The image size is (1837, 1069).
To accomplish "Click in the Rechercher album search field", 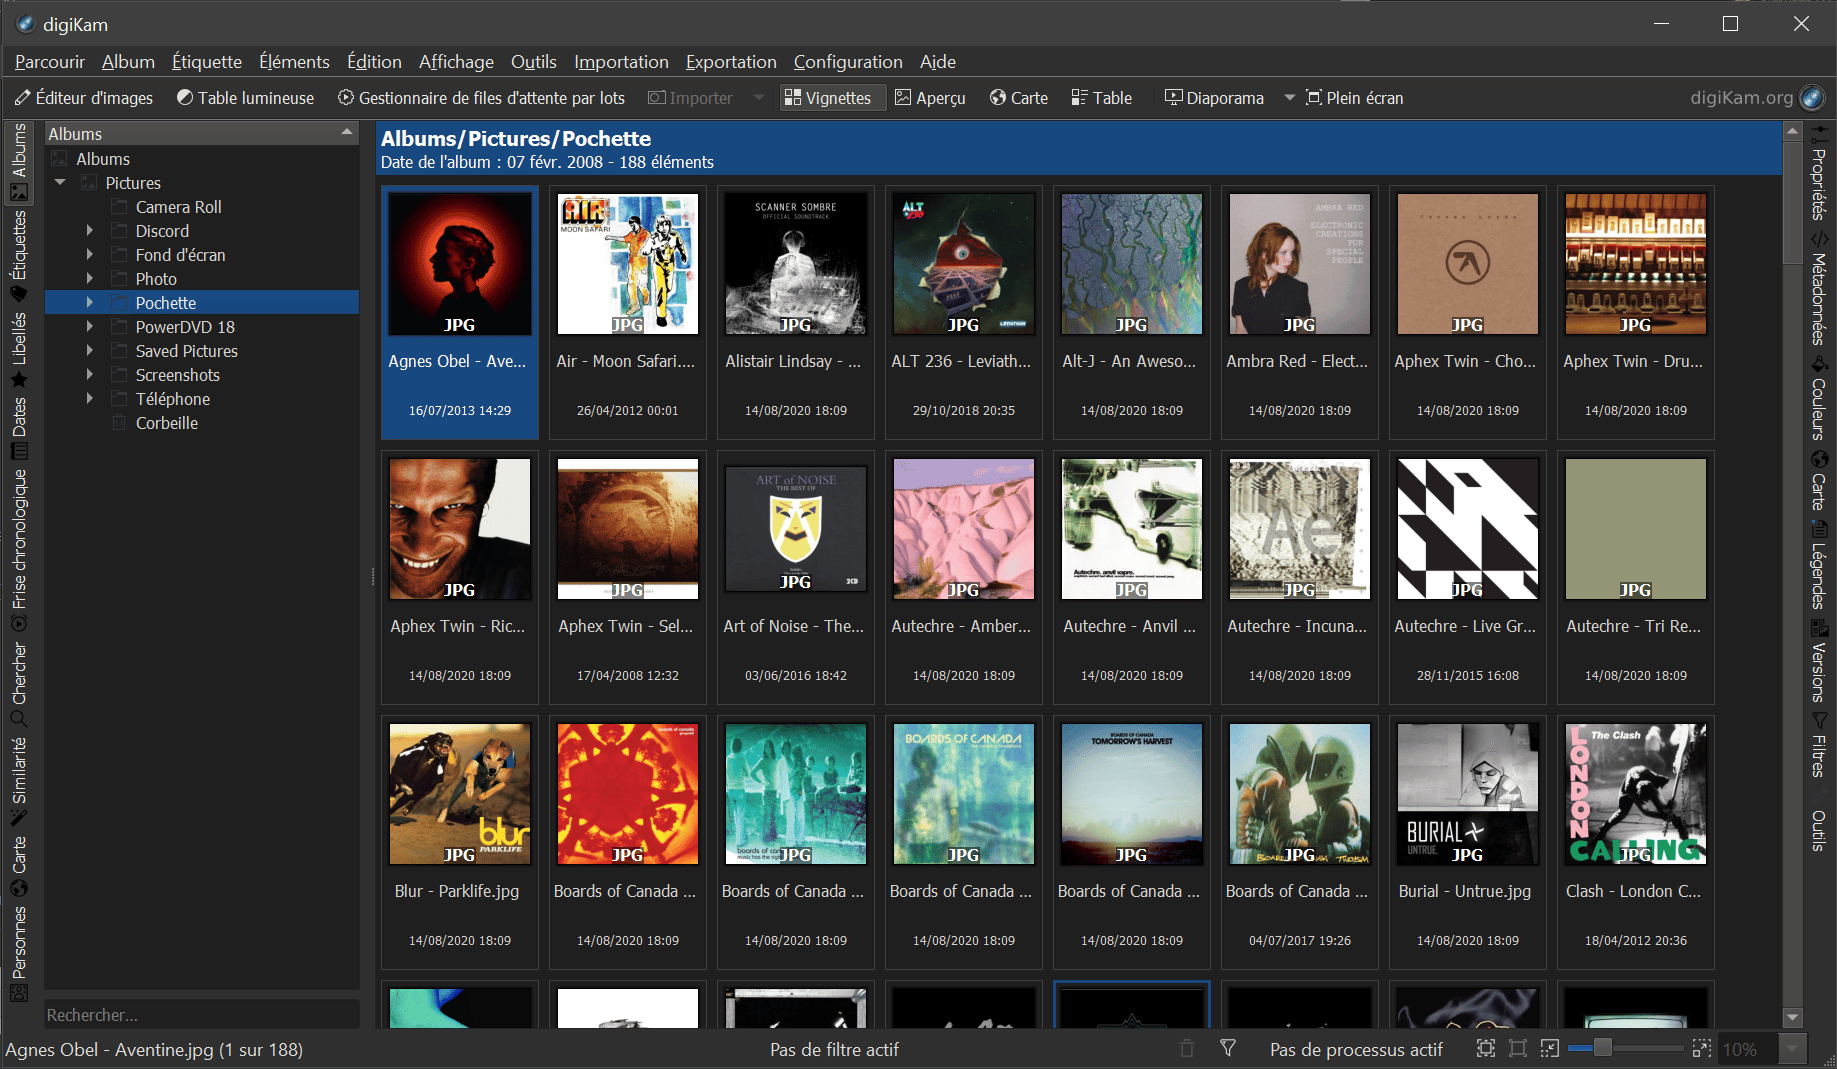I will pyautogui.click(x=201, y=1015).
